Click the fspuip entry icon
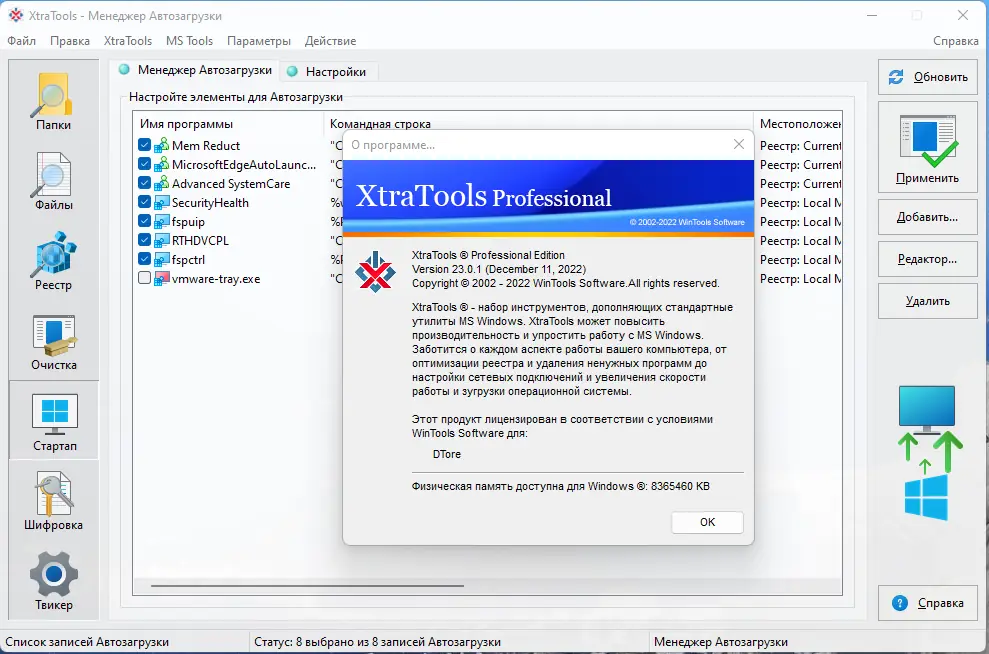989x654 pixels. click(x=161, y=221)
